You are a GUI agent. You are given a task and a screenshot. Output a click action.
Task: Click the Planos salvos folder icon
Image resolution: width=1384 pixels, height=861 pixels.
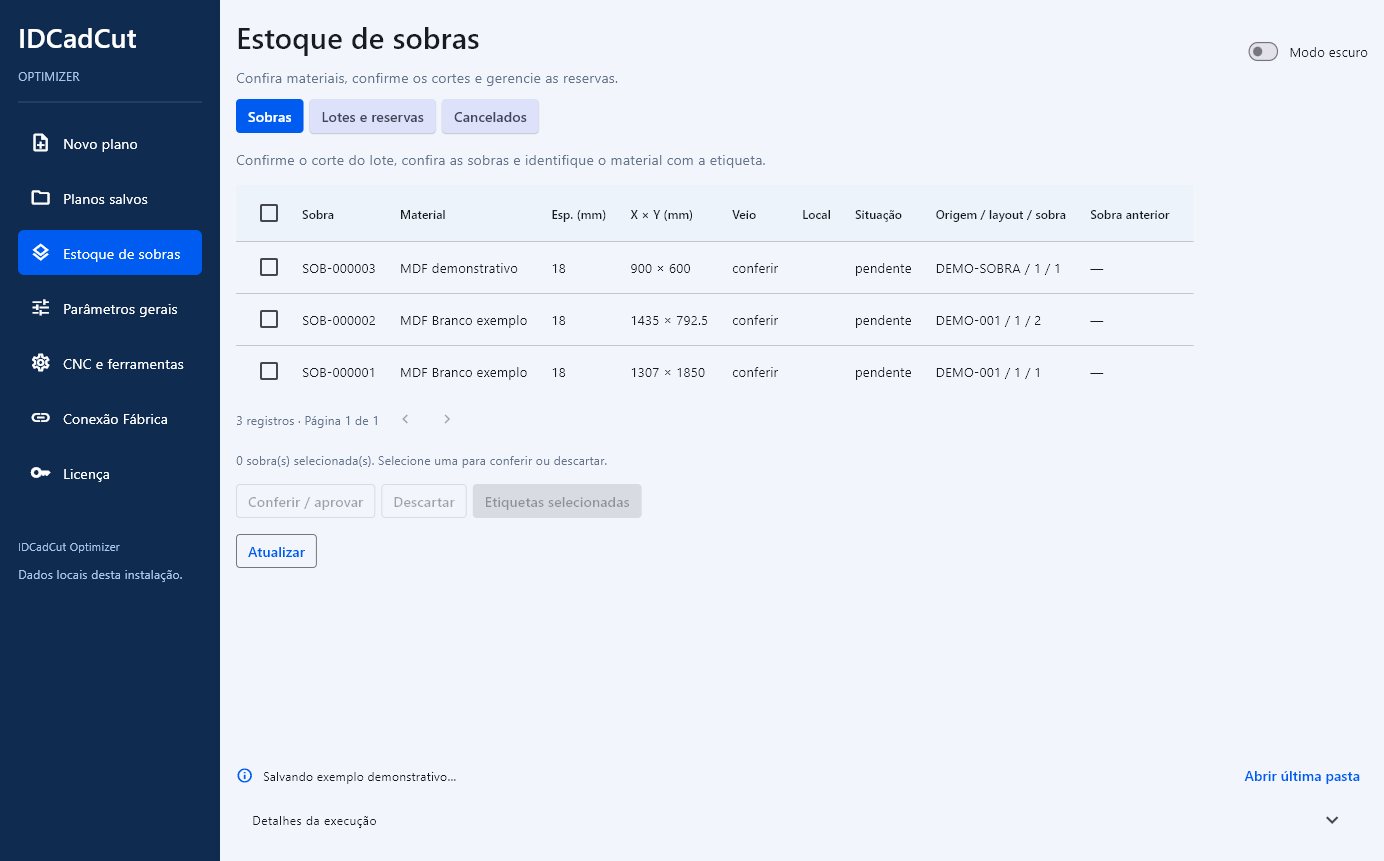coord(40,198)
